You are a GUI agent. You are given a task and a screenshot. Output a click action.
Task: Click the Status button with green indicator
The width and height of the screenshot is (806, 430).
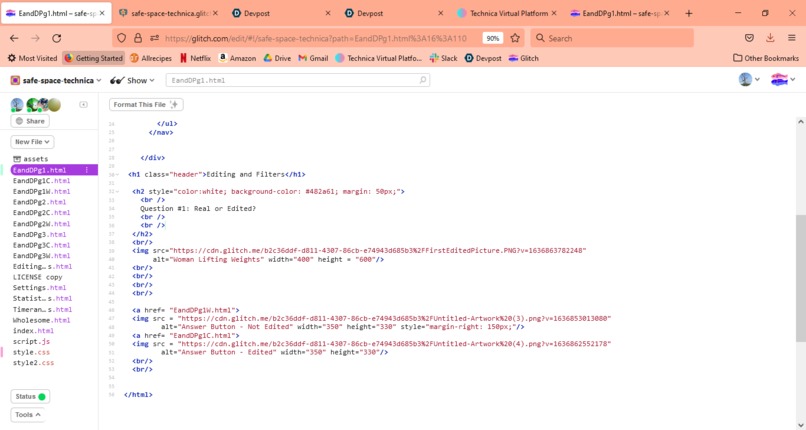click(30, 397)
